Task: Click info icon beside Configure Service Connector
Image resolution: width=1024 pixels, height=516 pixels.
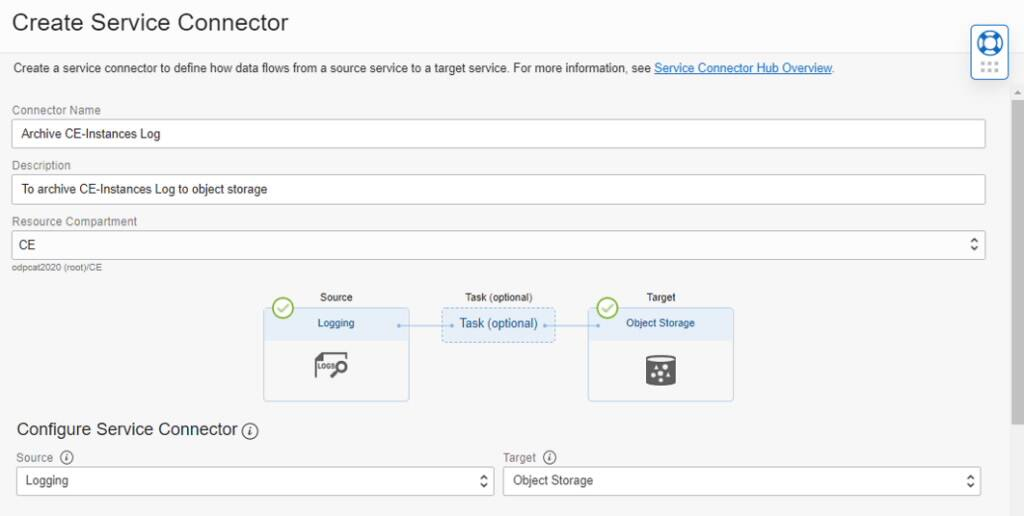Action: pyautogui.click(x=250, y=431)
